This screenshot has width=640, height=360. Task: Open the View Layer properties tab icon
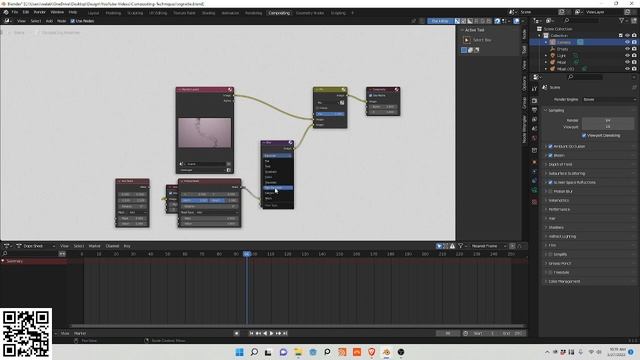[x=534, y=119]
